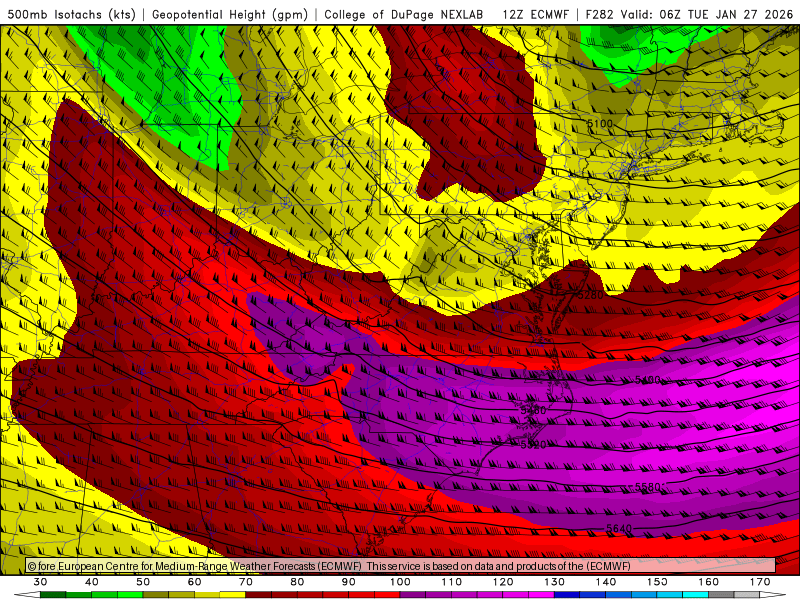Click the 30 value on the color scale

40,582
